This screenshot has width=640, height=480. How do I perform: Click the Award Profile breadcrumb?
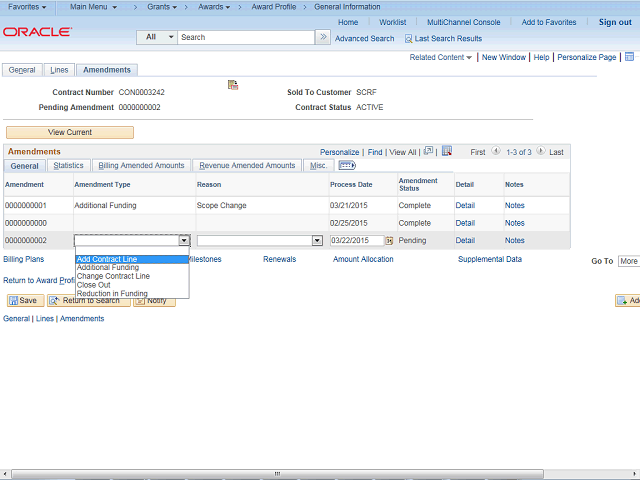pos(273,7)
